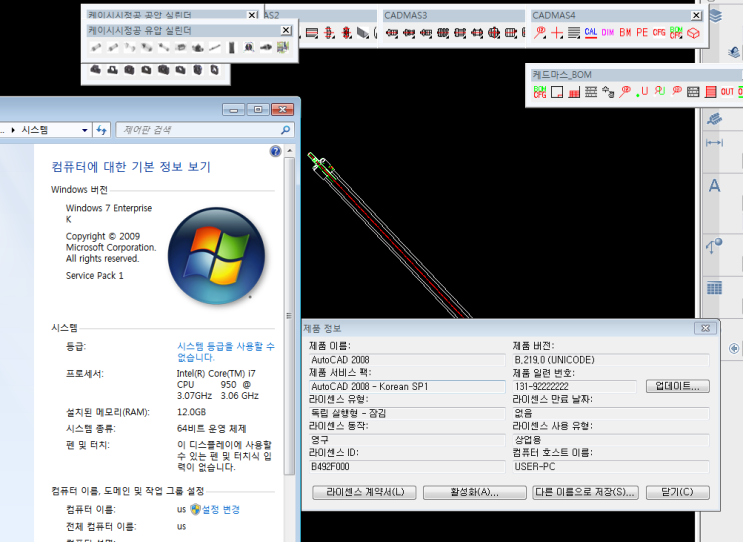Viewport: 743px width, 542px height.
Task: Open the 설정 변경 link
Action: (221, 509)
